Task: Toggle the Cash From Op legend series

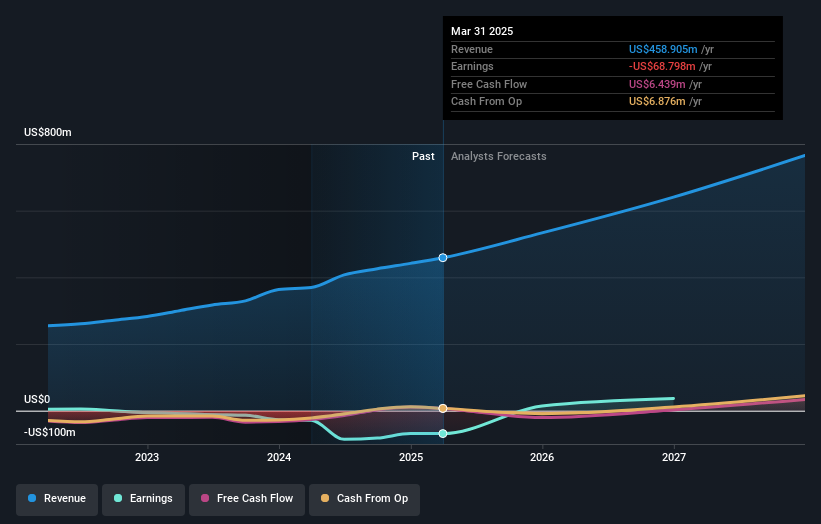Action: coord(364,499)
